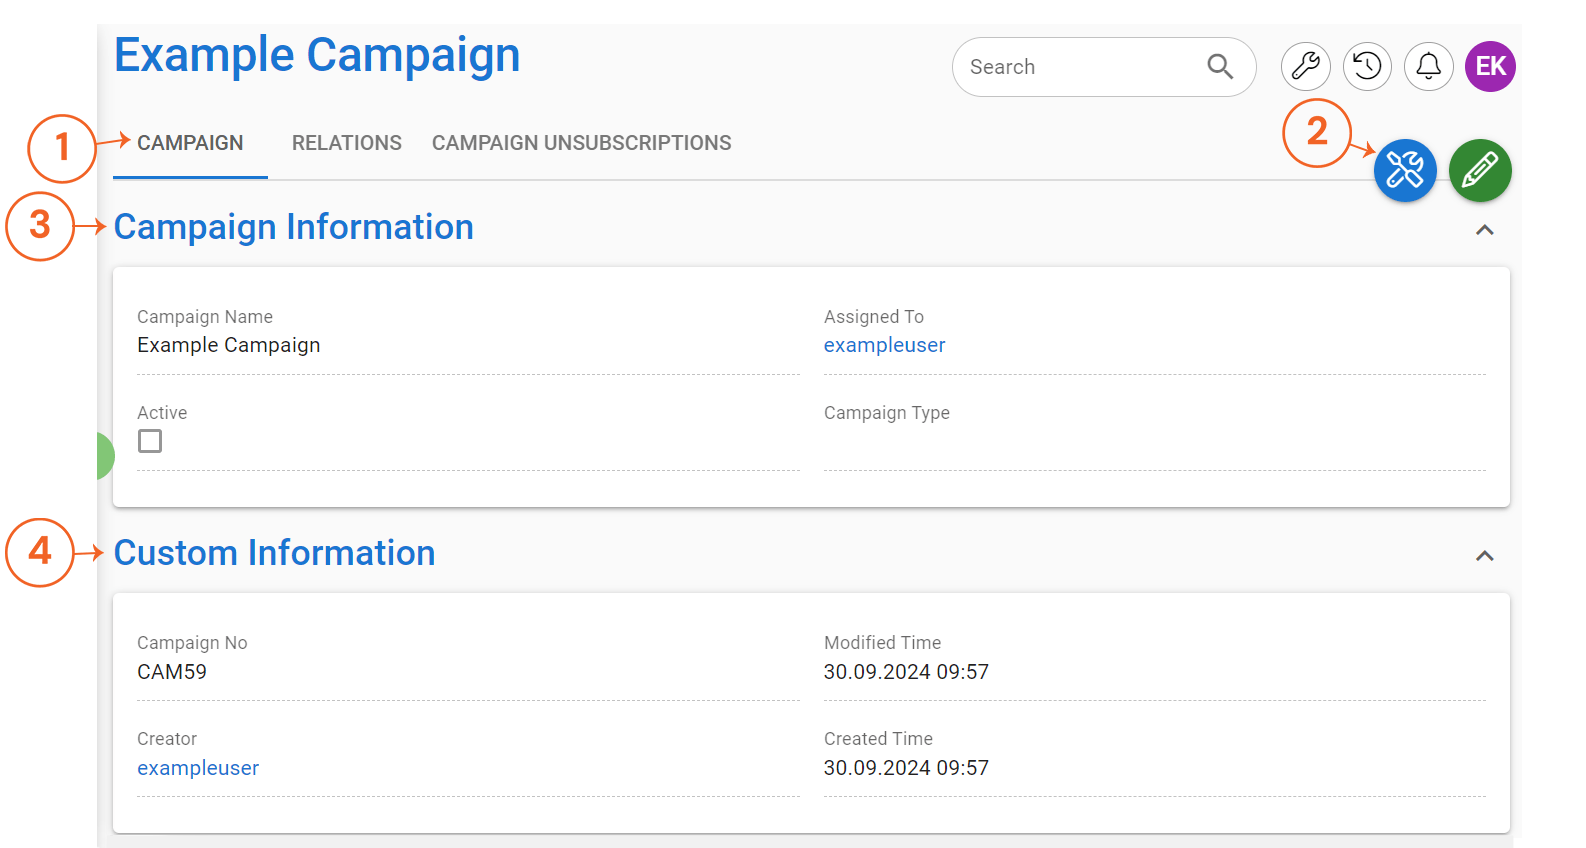Switch to the RELATIONS tab
This screenshot has height=848, width=1586.
click(x=347, y=143)
